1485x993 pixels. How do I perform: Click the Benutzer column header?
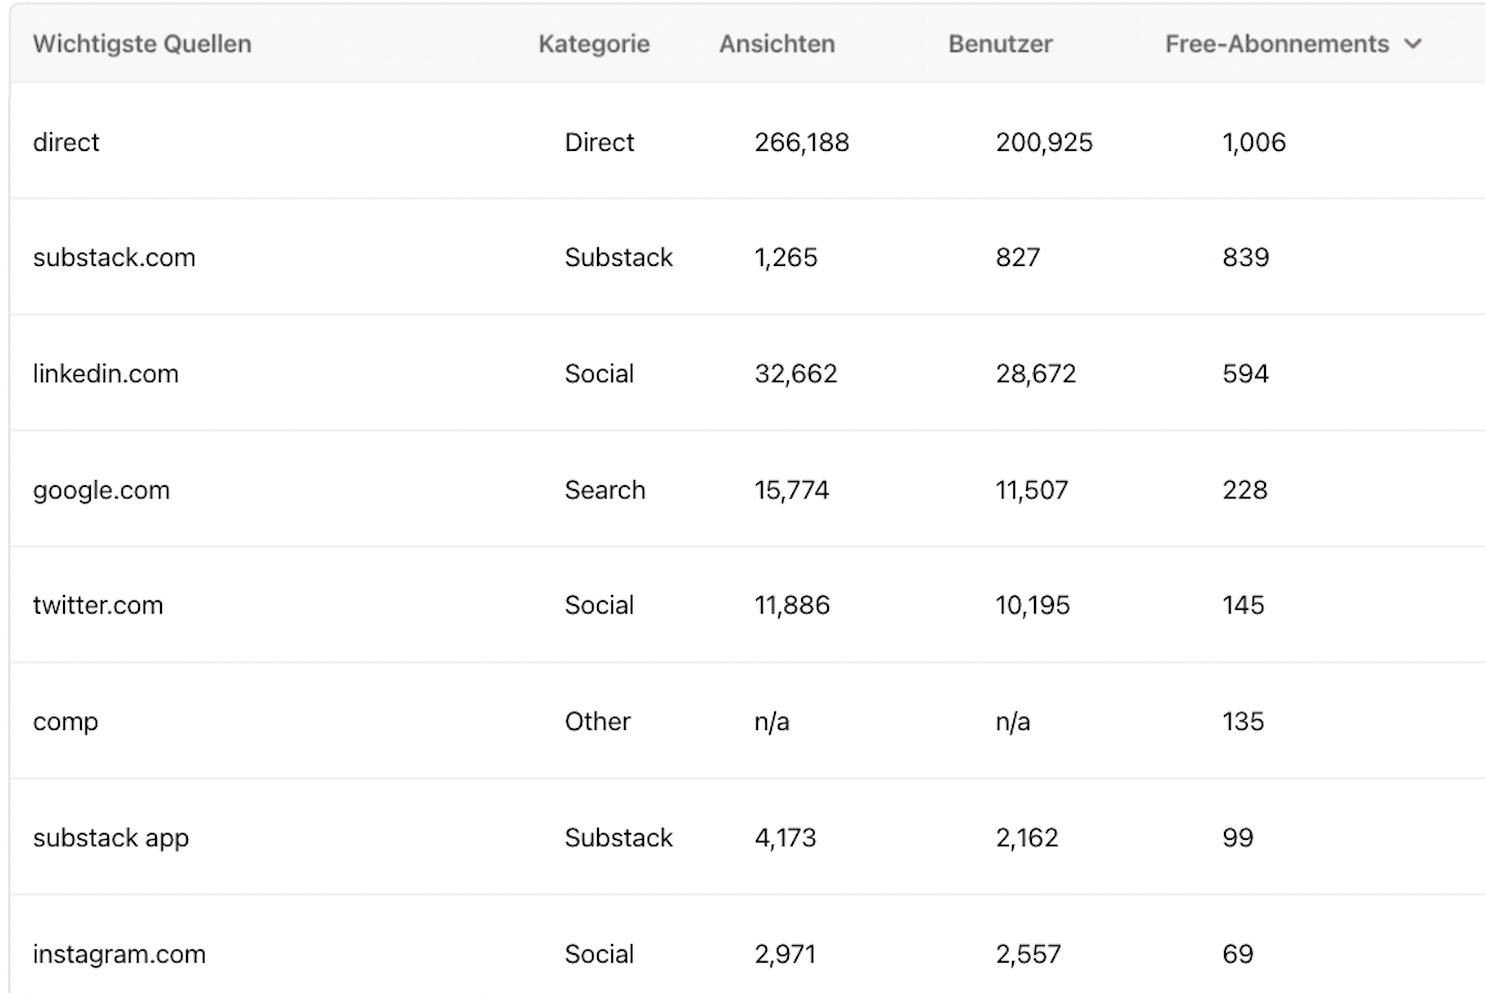tap(1000, 44)
